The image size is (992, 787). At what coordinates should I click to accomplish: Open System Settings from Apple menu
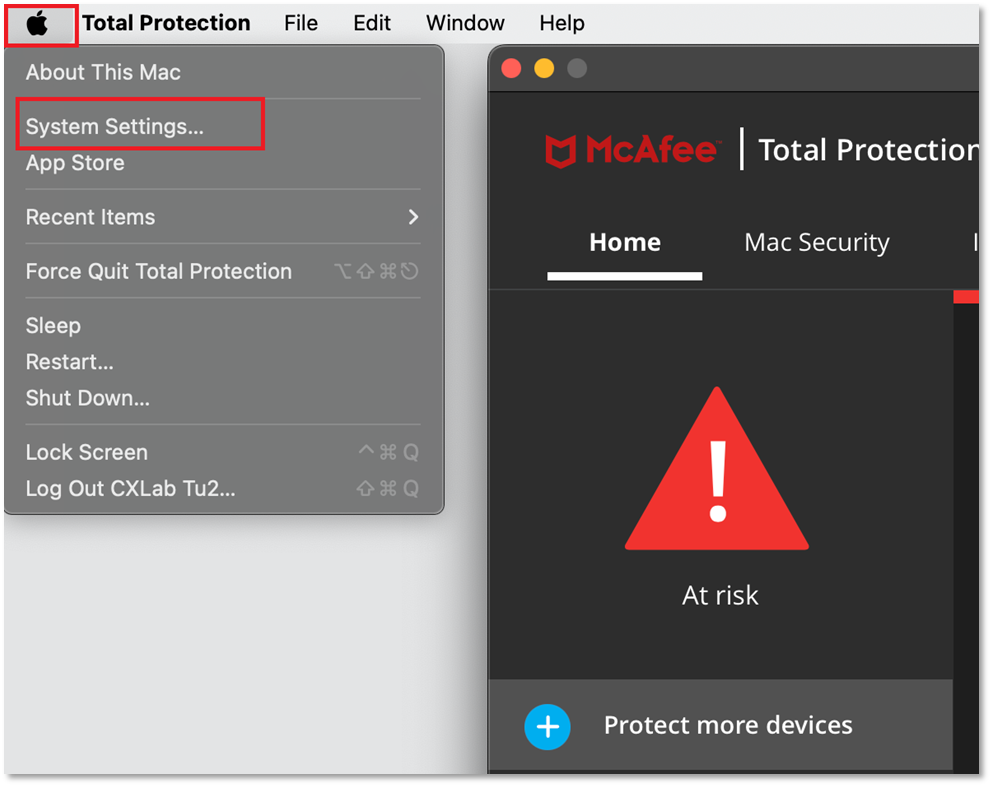coord(115,127)
